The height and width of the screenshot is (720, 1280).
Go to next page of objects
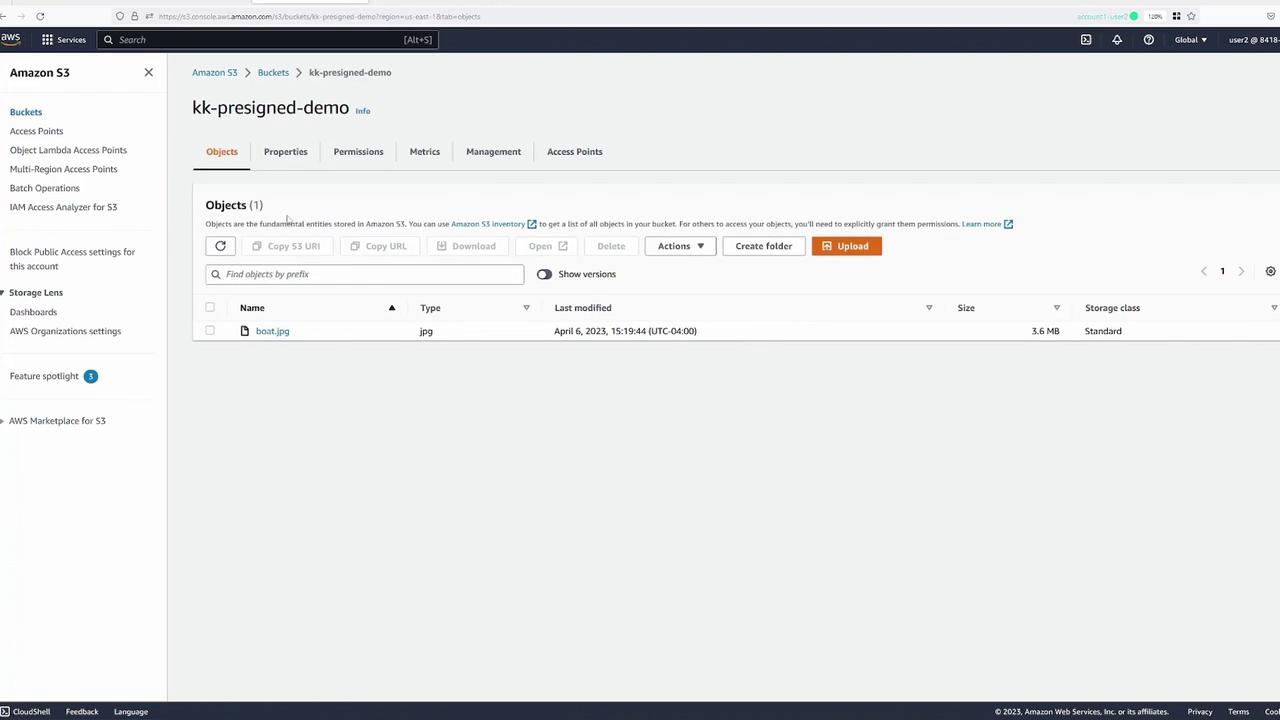pyautogui.click(x=1241, y=272)
